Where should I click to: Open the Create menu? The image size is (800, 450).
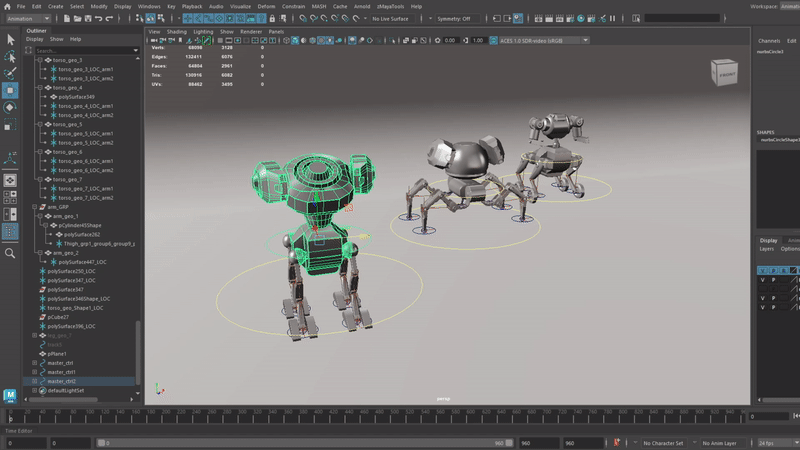[56, 7]
